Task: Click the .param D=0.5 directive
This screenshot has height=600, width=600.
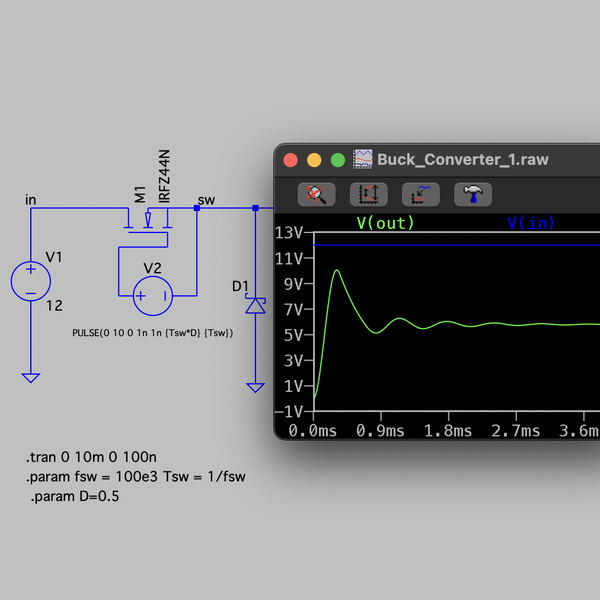Action: [75, 496]
